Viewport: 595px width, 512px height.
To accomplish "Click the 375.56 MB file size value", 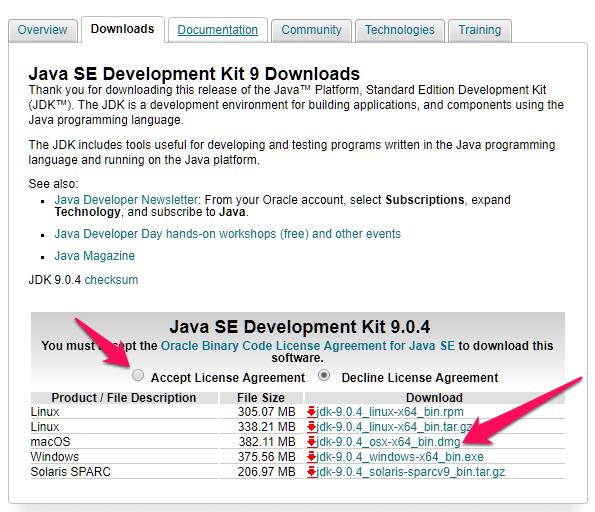I will (x=266, y=457).
